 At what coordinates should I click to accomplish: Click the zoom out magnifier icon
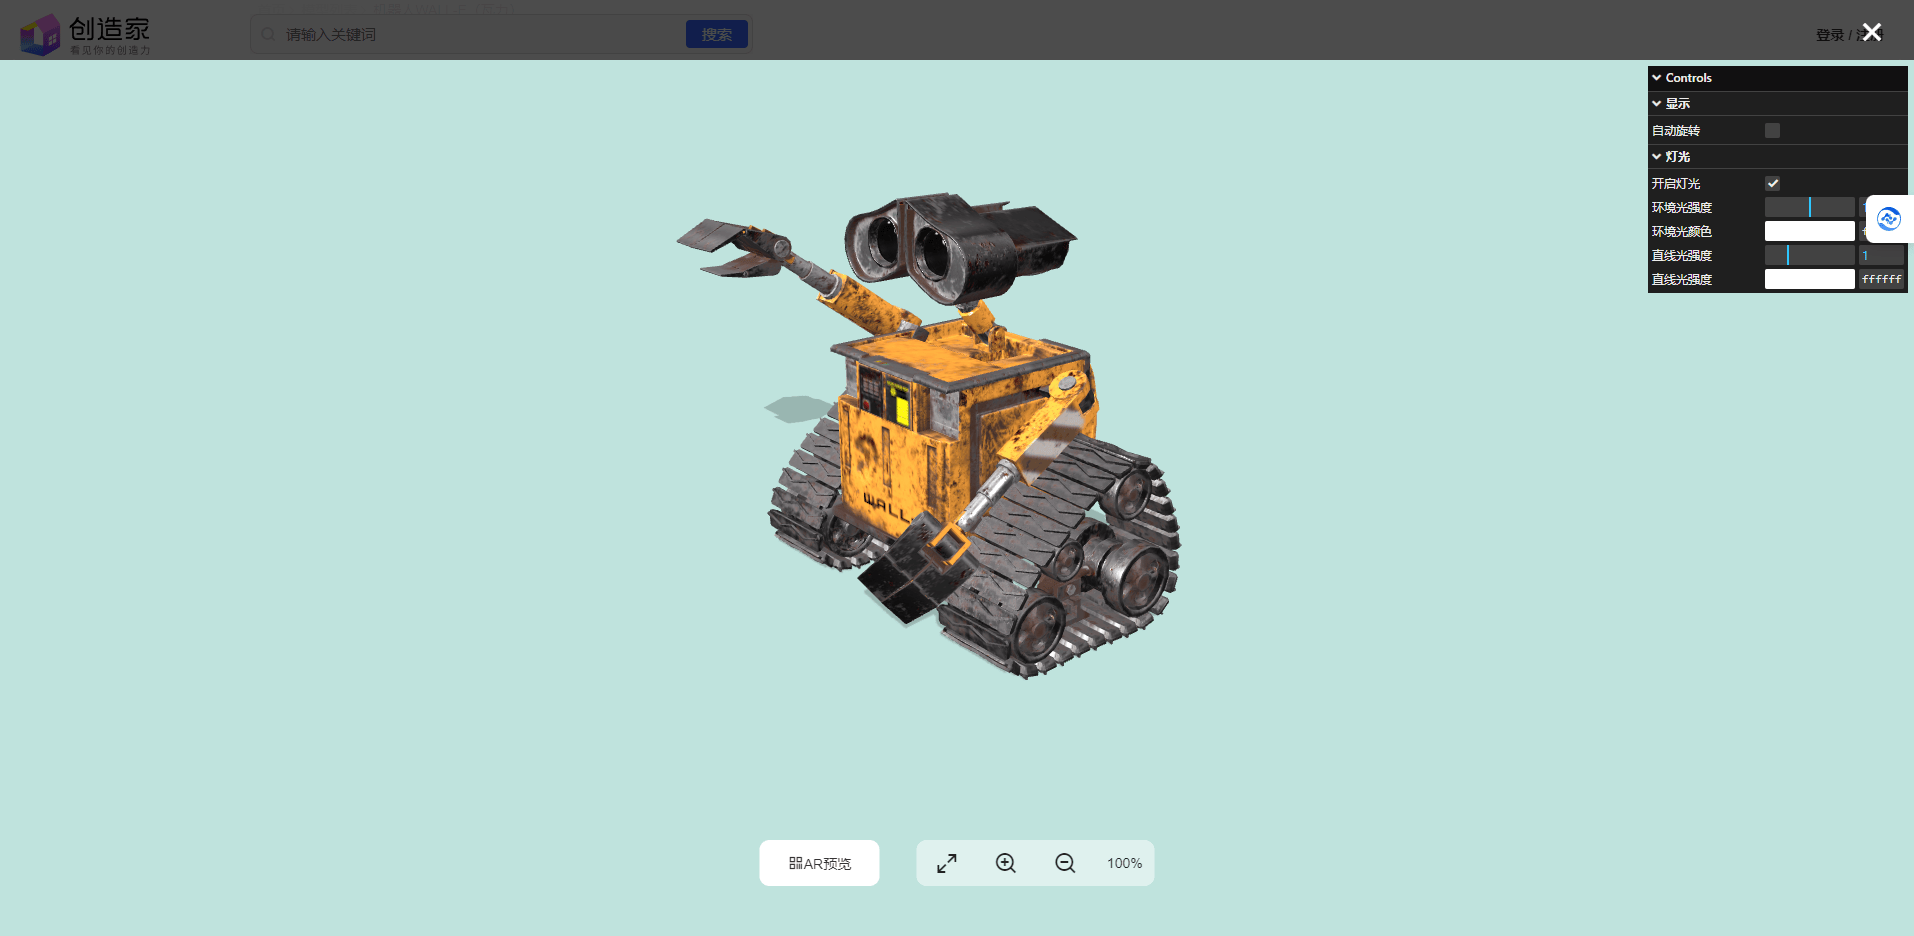[x=1065, y=863]
